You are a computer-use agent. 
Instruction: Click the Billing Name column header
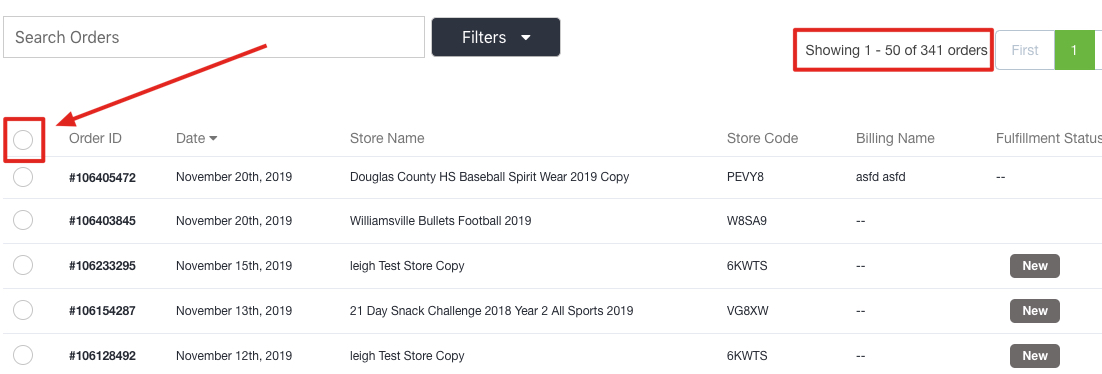(895, 138)
